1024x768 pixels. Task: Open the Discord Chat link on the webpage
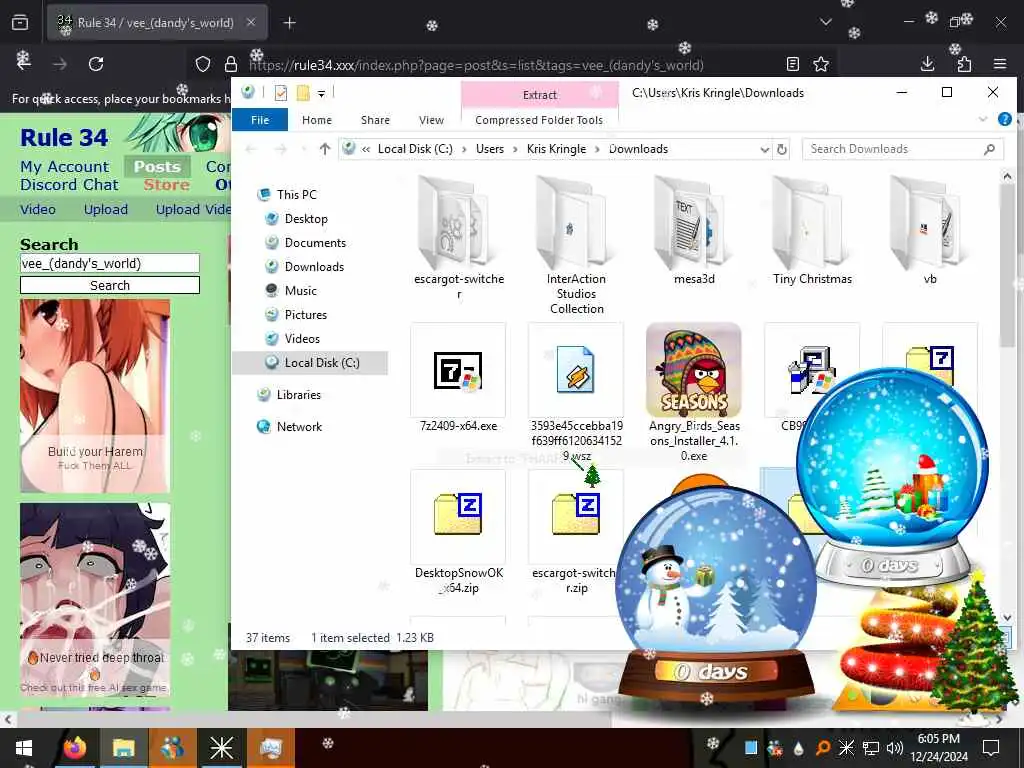point(69,185)
